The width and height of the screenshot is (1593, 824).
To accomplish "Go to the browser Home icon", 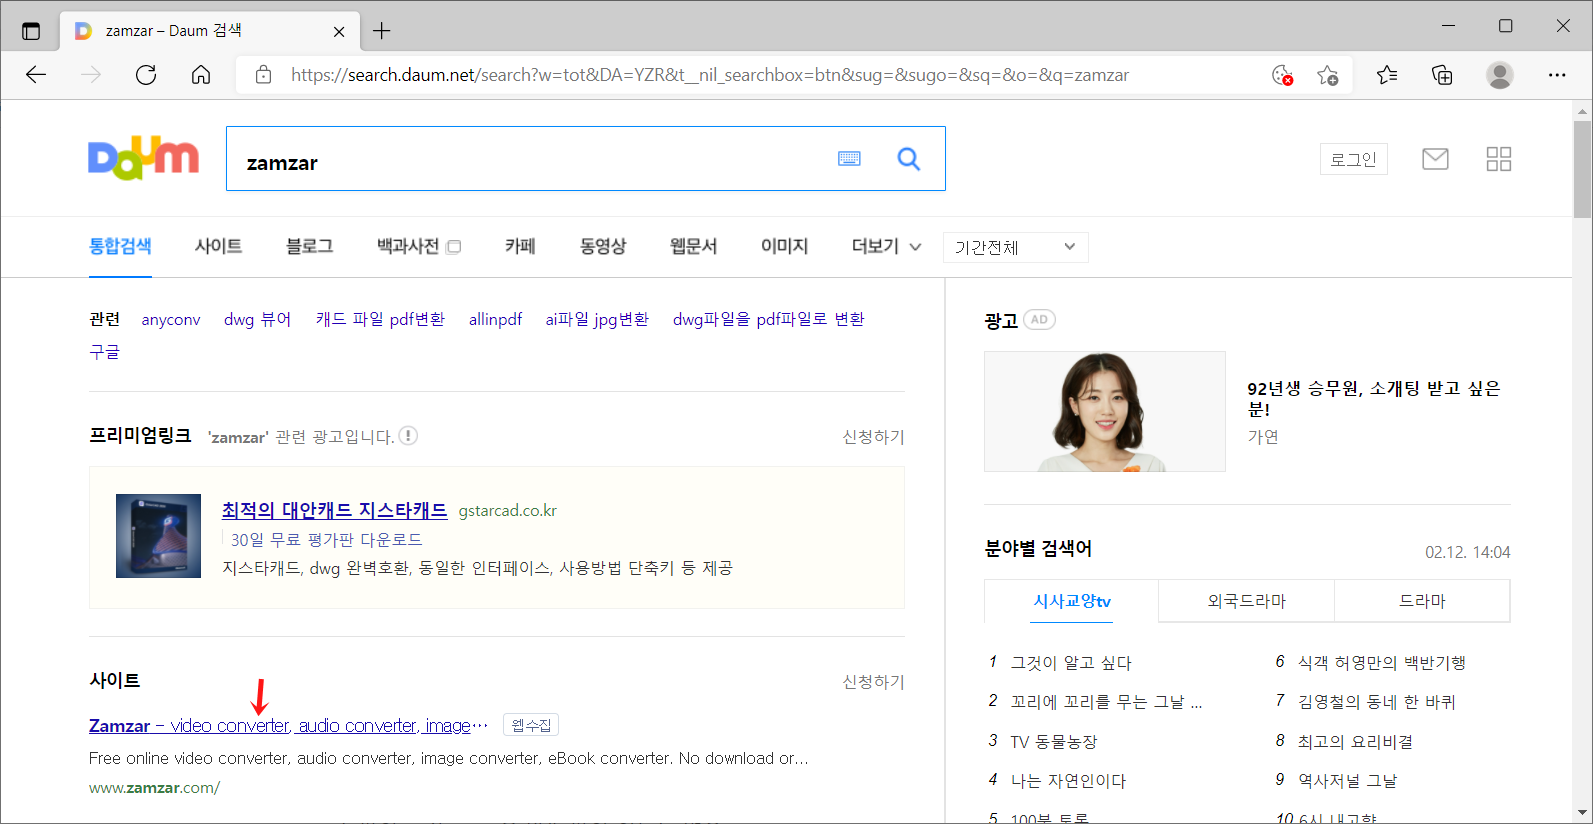I will [201, 75].
